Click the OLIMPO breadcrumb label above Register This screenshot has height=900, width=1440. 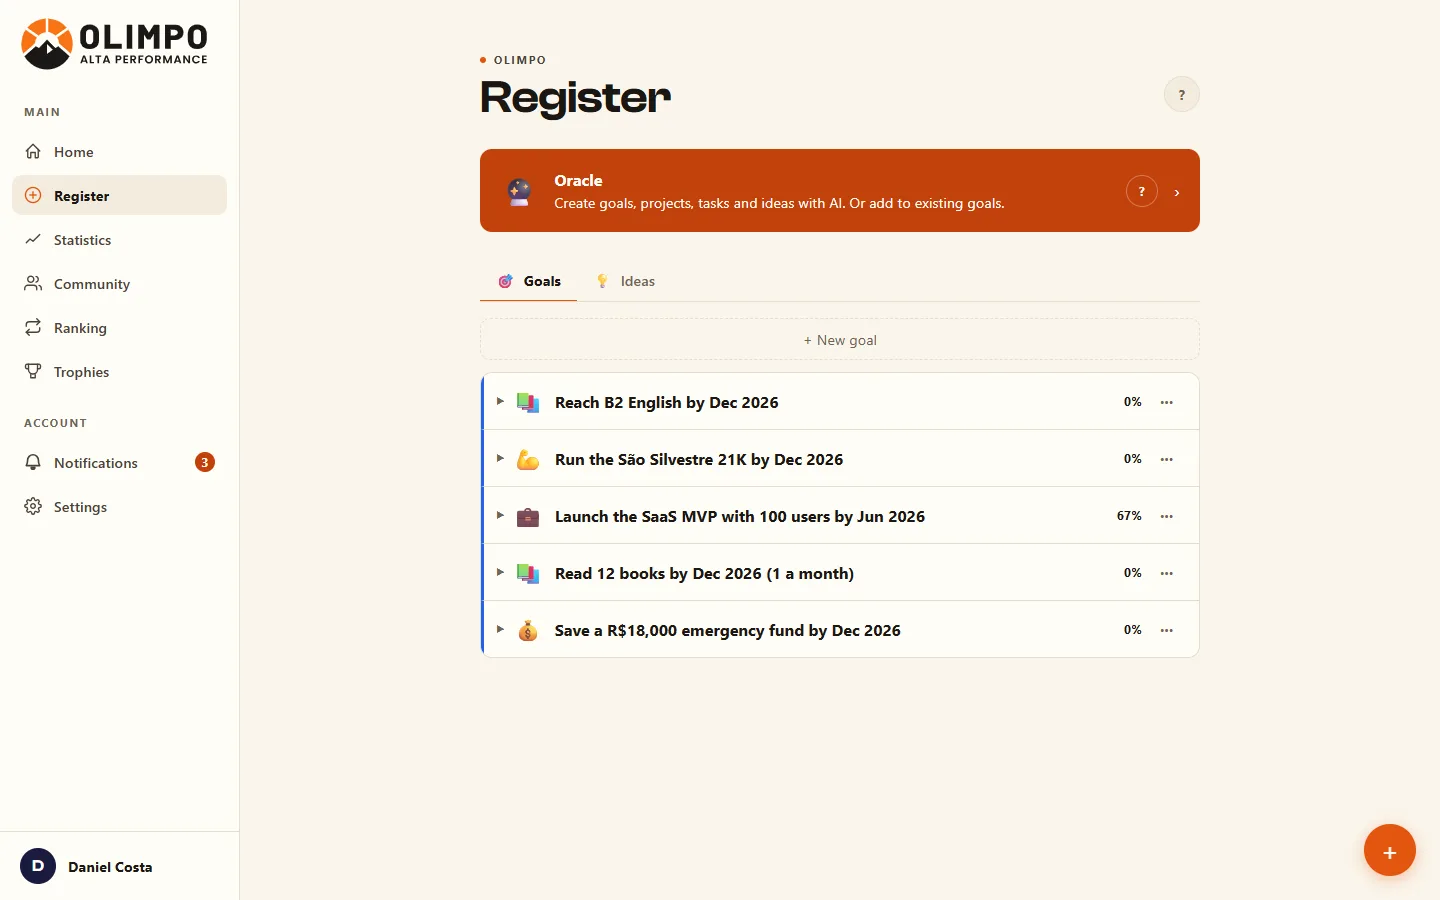coord(520,60)
